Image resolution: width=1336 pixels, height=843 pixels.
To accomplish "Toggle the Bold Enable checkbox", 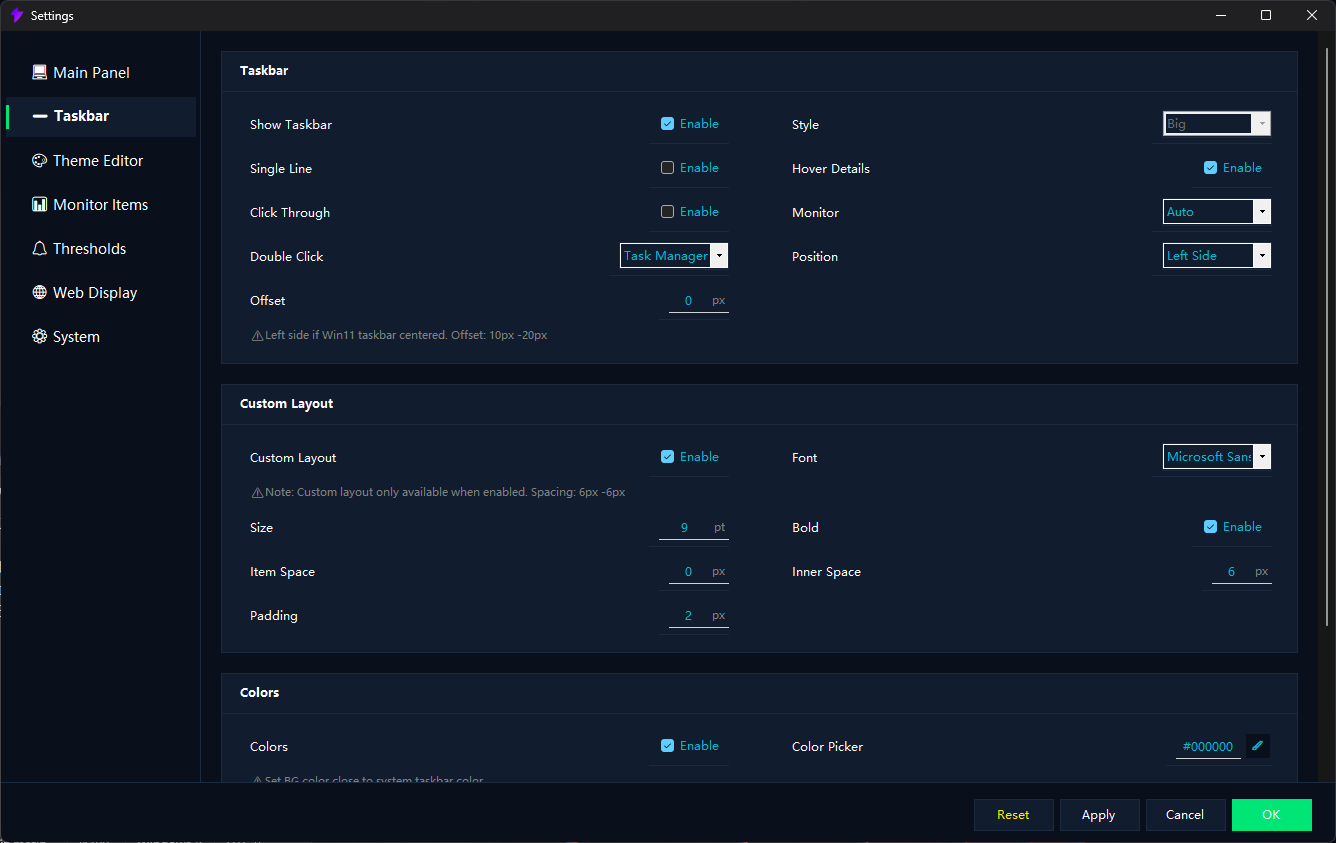I will pyautogui.click(x=1210, y=527).
